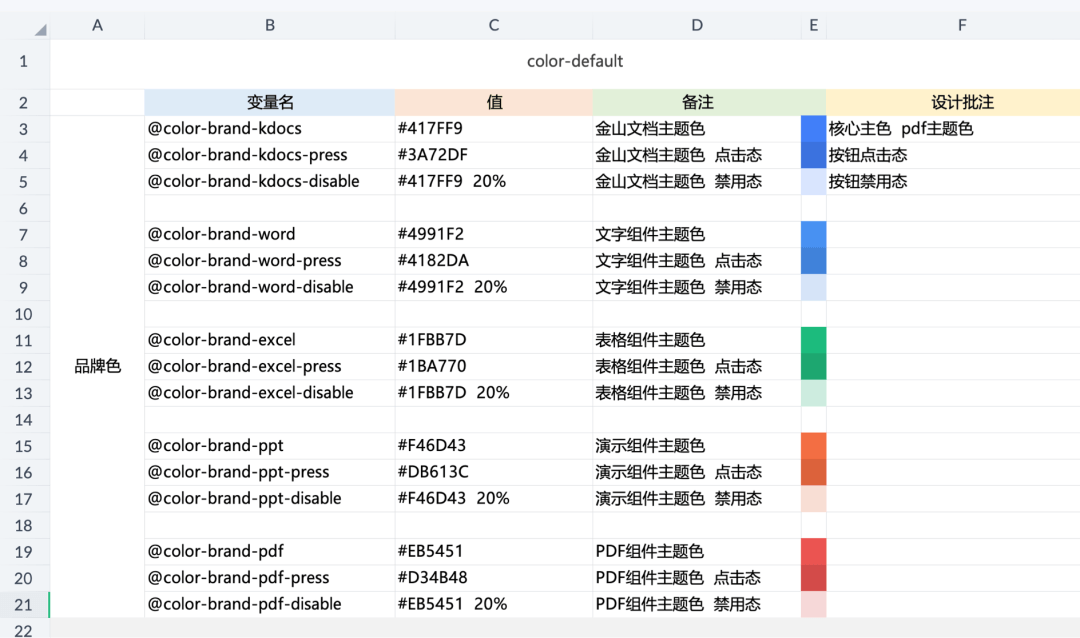Select the 品牌色 merged cell
Screen dimensions: 1080x638
pyautogui.click(x=97, y=367)
